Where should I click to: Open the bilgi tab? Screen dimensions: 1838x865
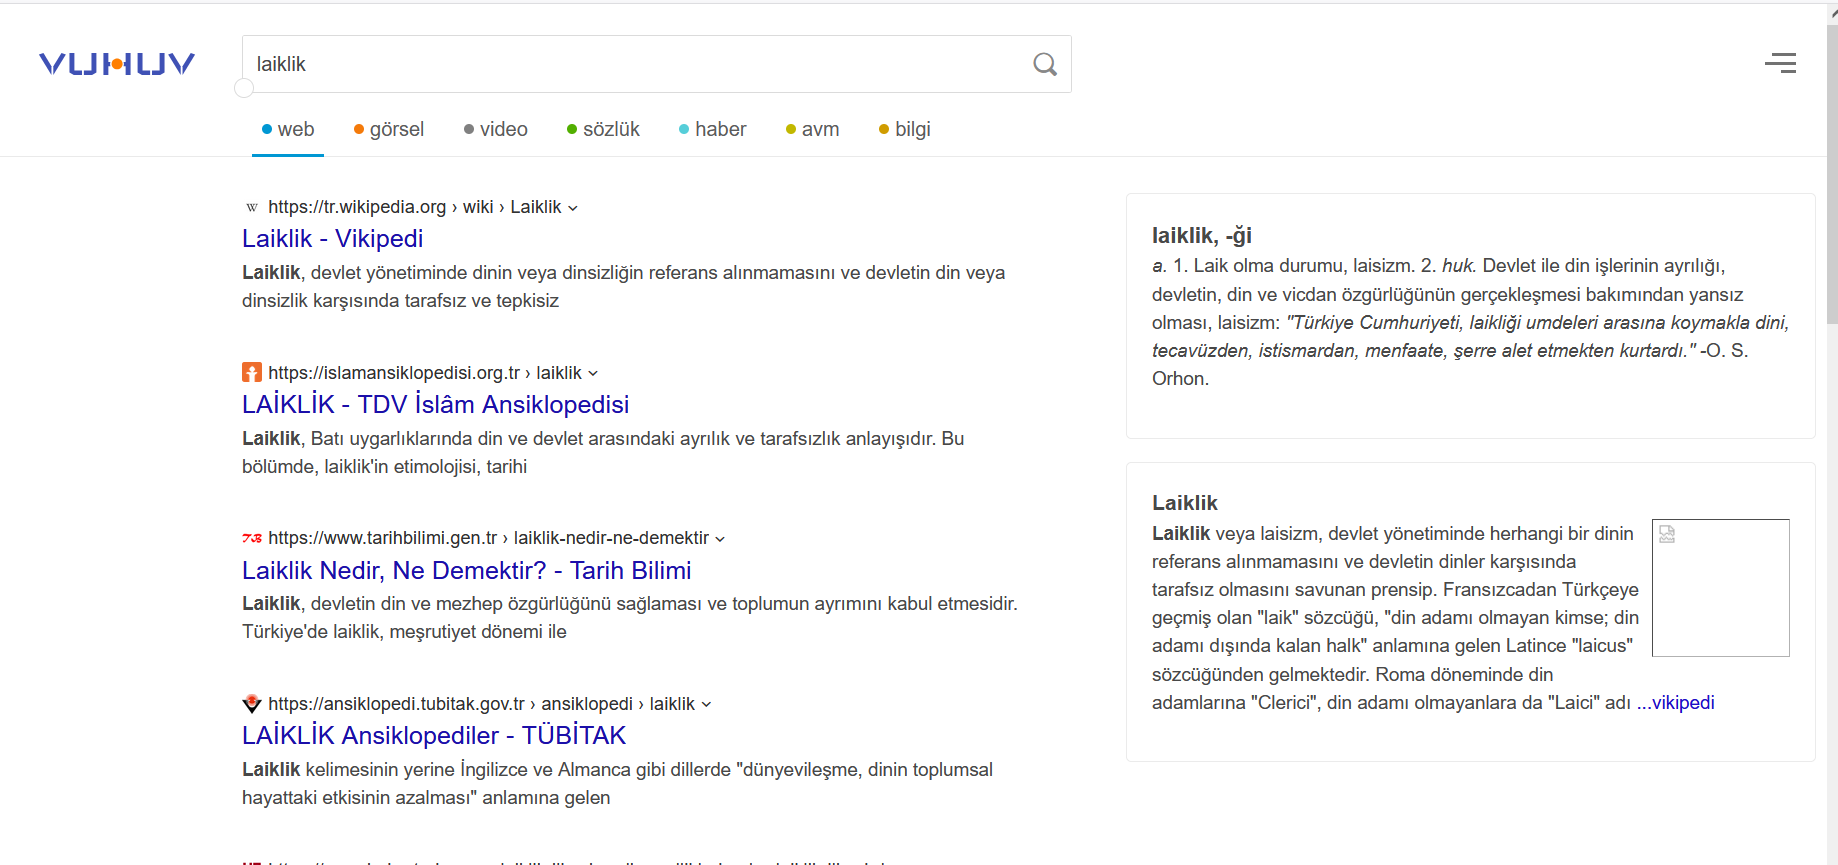[905, 129]
